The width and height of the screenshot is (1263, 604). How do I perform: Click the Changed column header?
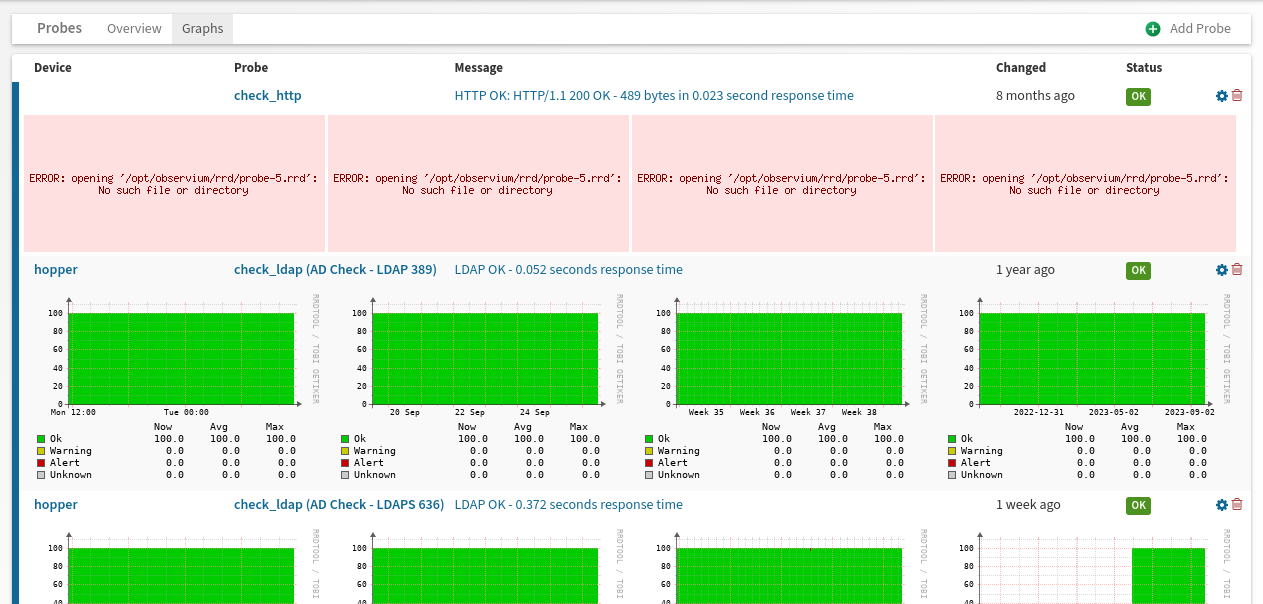tap(1021, 68)
